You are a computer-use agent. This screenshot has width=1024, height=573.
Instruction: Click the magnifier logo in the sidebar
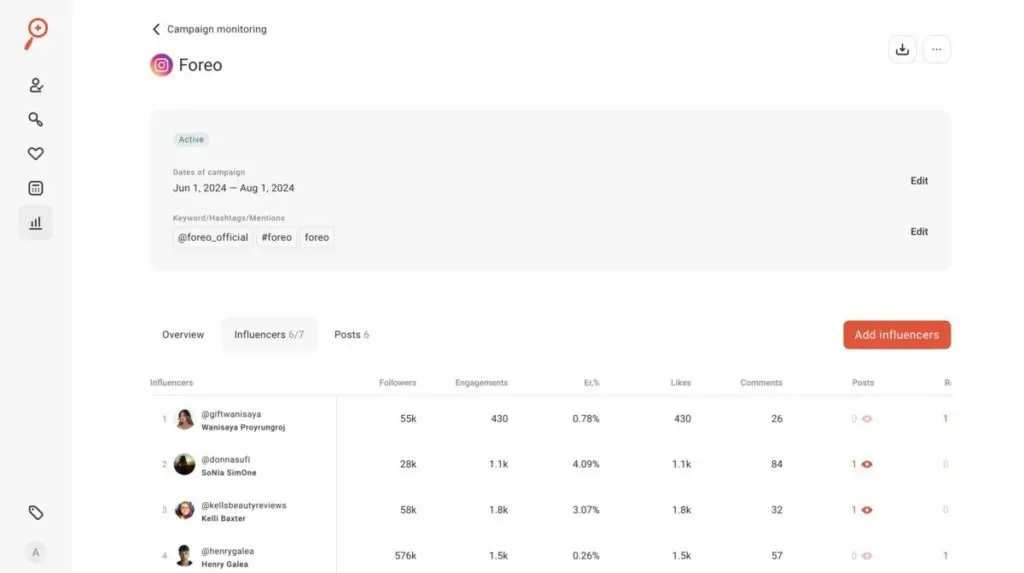[36, 32]
